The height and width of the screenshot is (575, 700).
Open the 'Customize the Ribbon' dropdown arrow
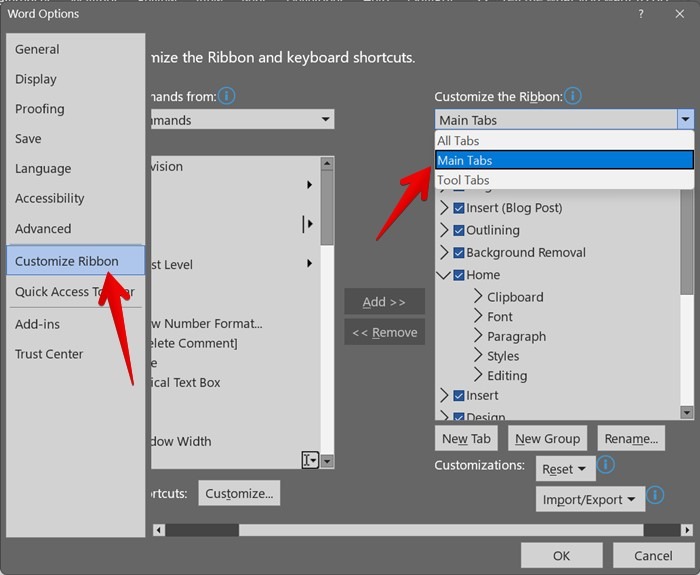685,120
